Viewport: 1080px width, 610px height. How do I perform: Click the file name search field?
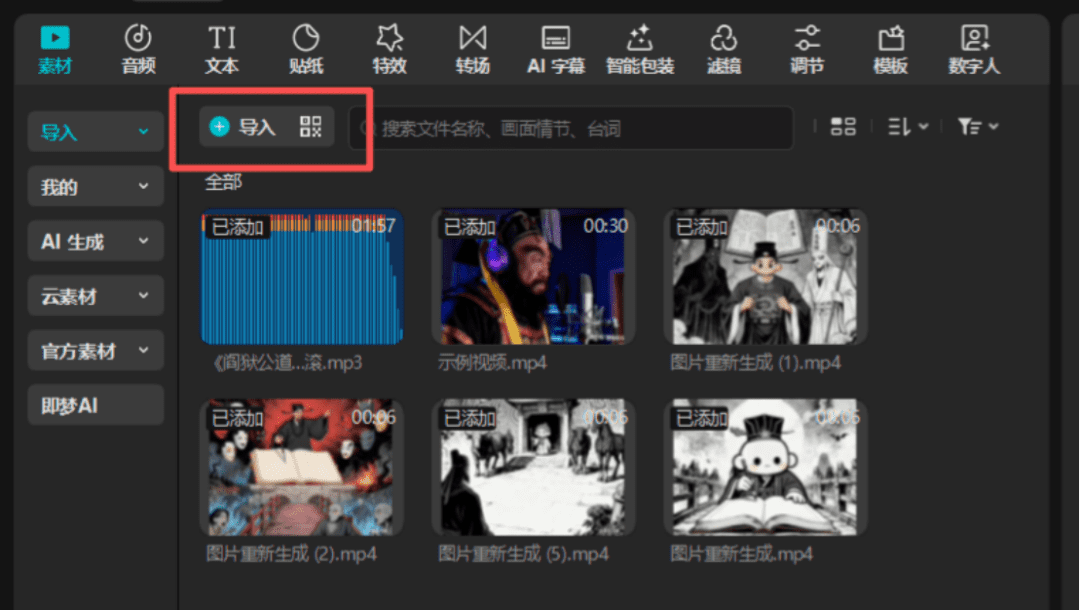(580, 129)
